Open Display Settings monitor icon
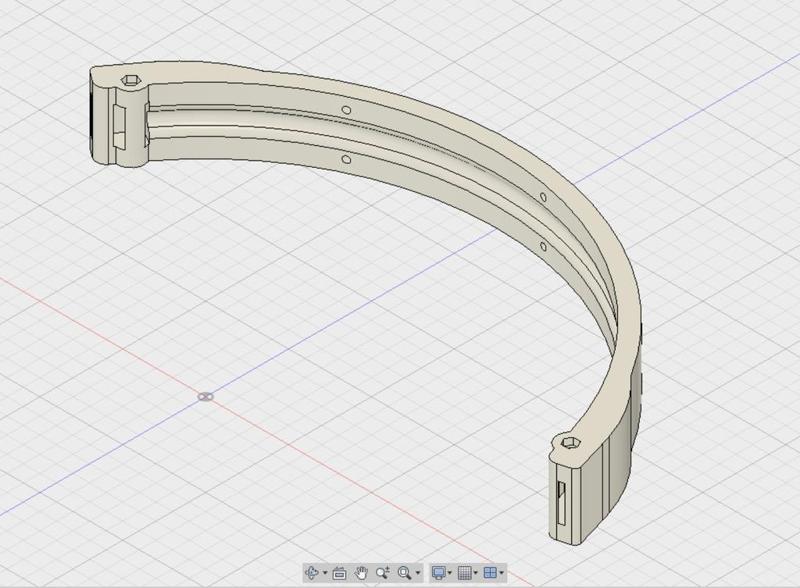 (439, 573)
